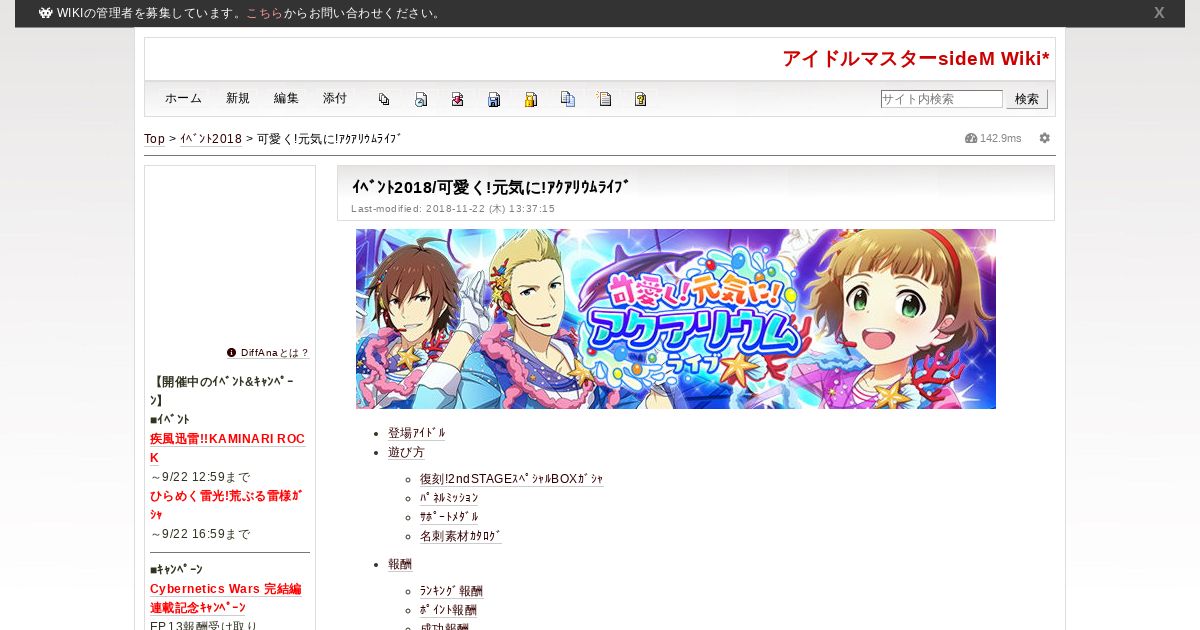Click the copy page icon in toolbar

384,99
